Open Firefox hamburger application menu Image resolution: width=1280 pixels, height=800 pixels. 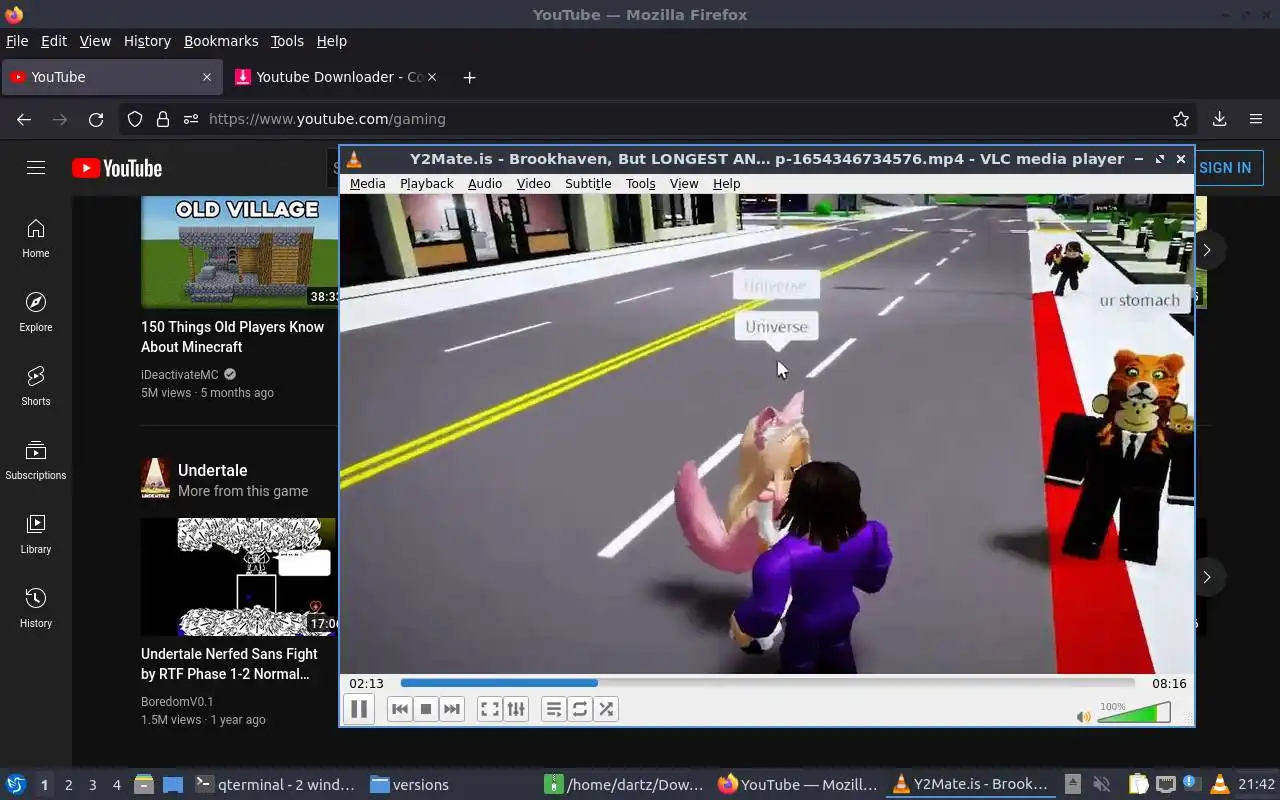point(1256,119)
